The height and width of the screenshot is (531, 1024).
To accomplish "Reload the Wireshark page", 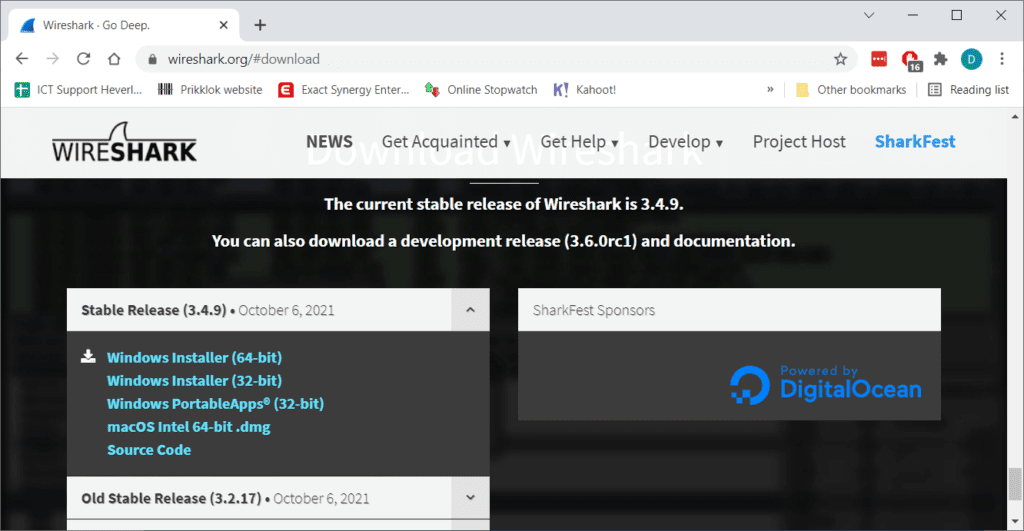I will coord(84,59).
